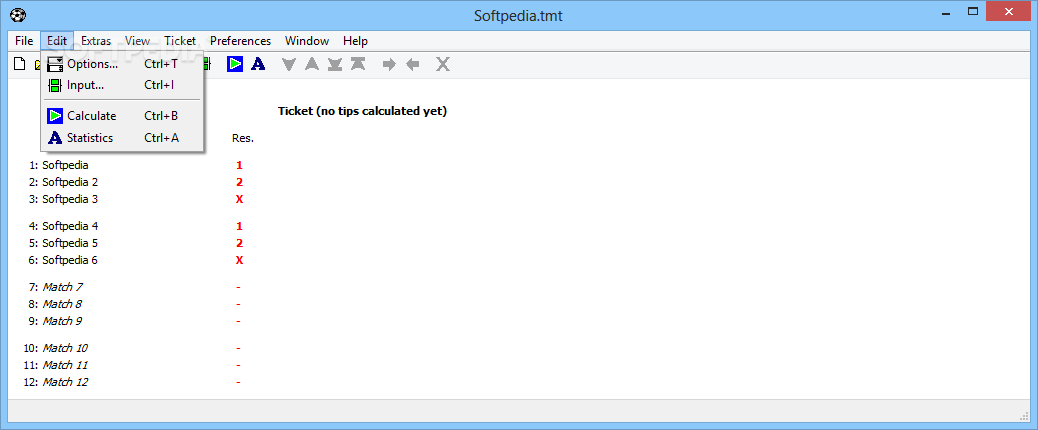
Task: Click the Calculate play icon in the toolbar
Action: [235, 64]
